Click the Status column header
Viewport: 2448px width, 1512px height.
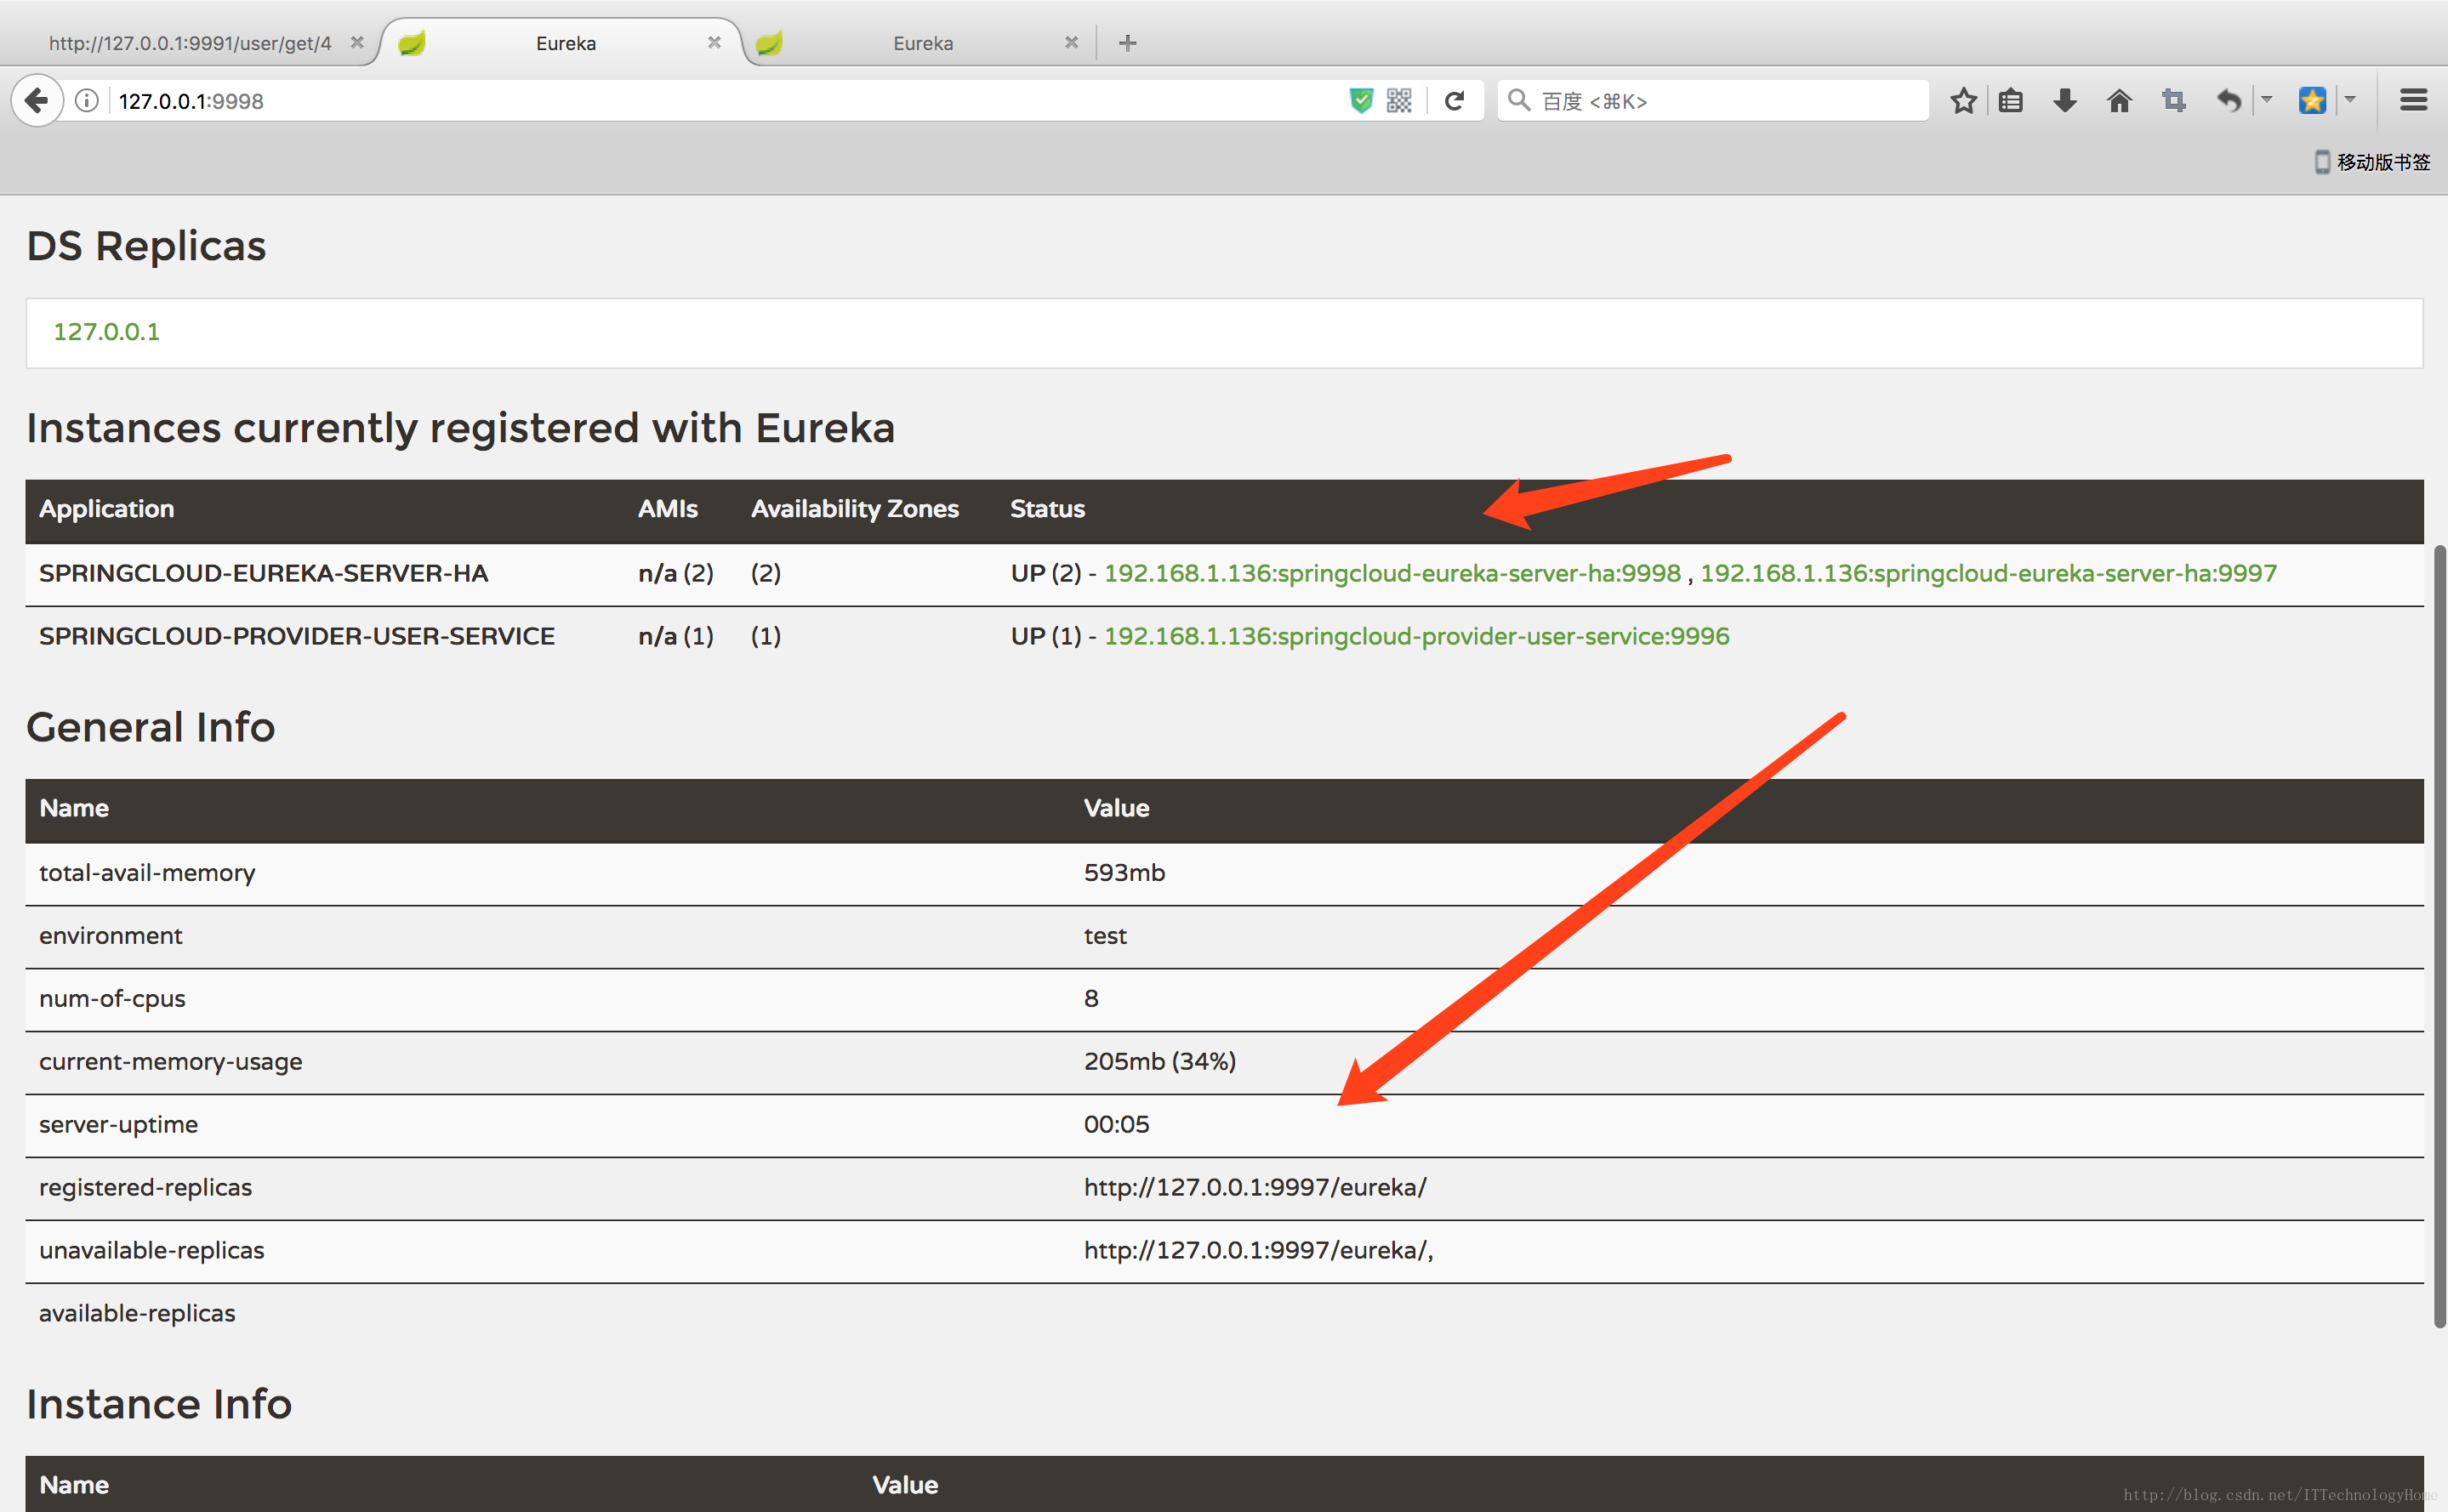click(x=1047, y=509)
